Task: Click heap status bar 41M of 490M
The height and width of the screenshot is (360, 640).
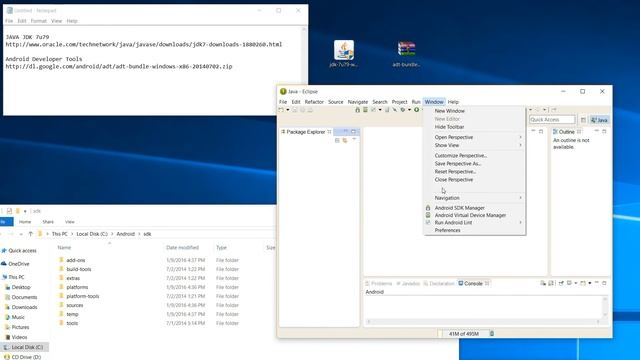Action: click(x=464, y=333)
